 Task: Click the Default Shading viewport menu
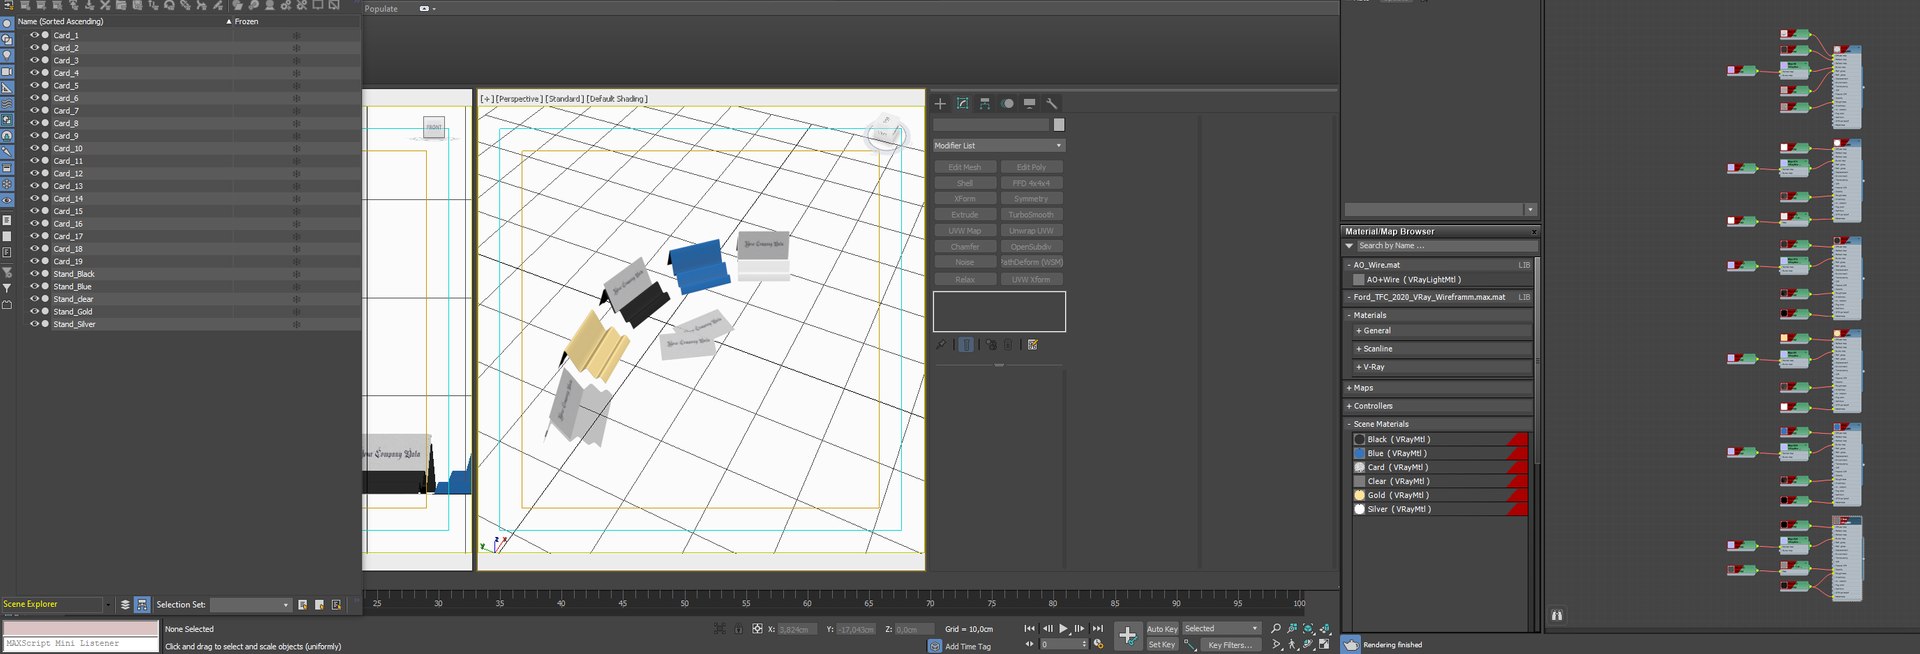point(617,99)
